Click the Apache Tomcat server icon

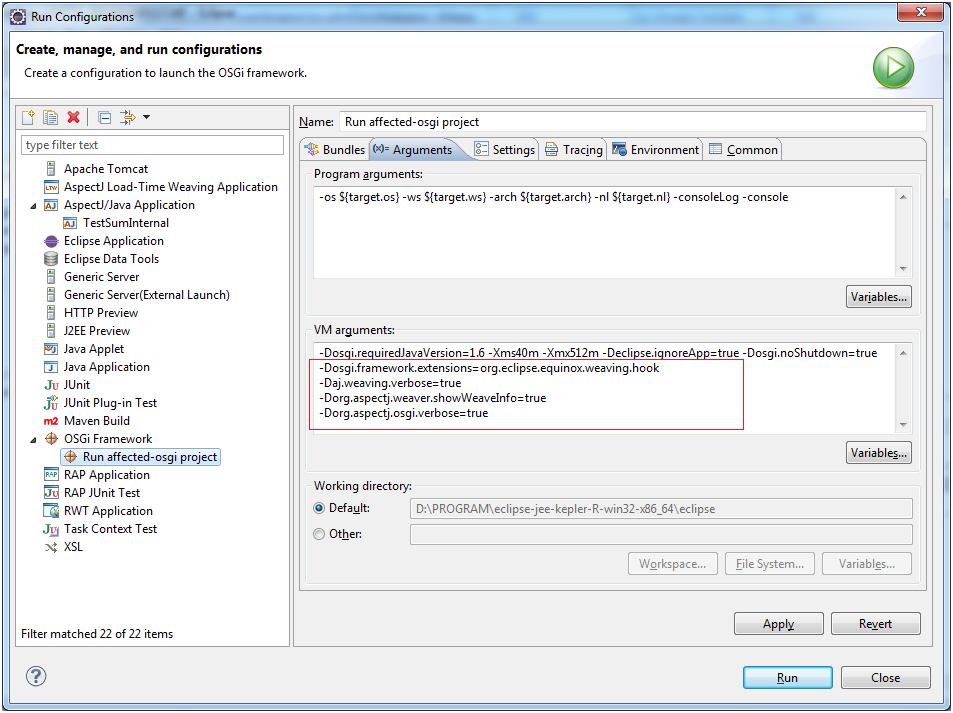tap(51, 168)
